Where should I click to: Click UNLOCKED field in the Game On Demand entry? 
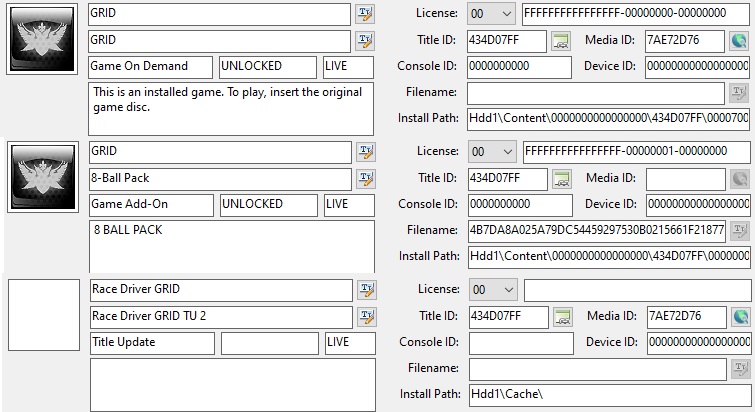268,67
